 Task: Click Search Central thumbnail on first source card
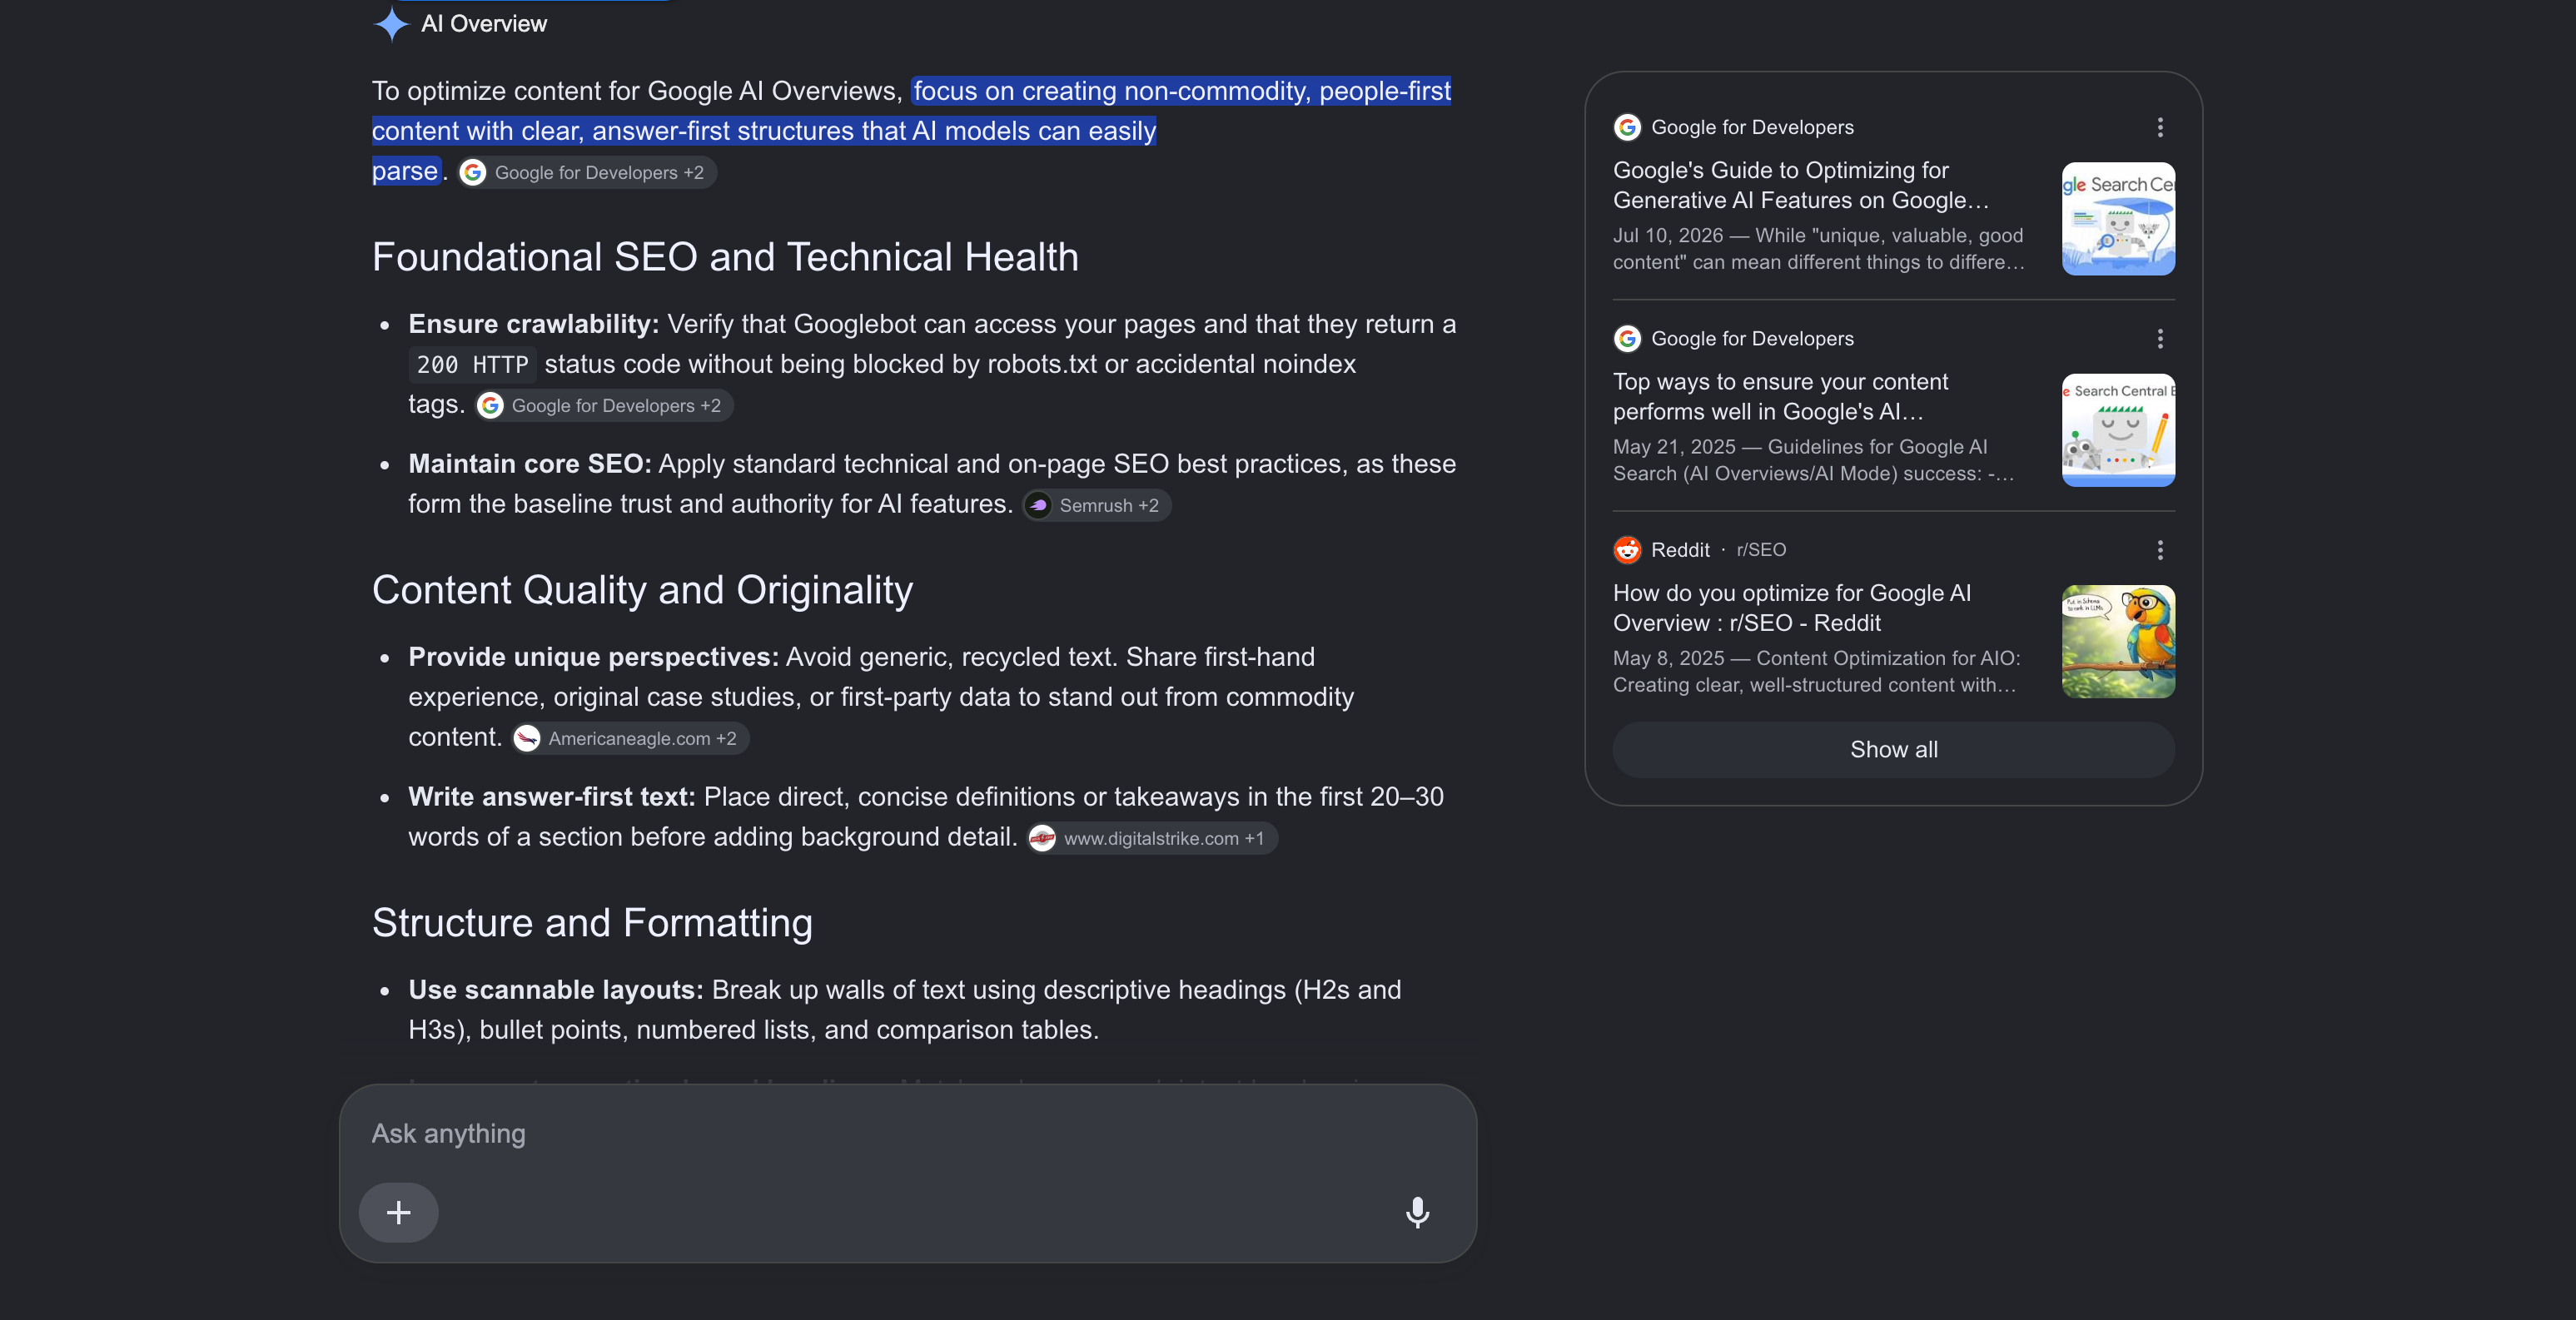2118,218
